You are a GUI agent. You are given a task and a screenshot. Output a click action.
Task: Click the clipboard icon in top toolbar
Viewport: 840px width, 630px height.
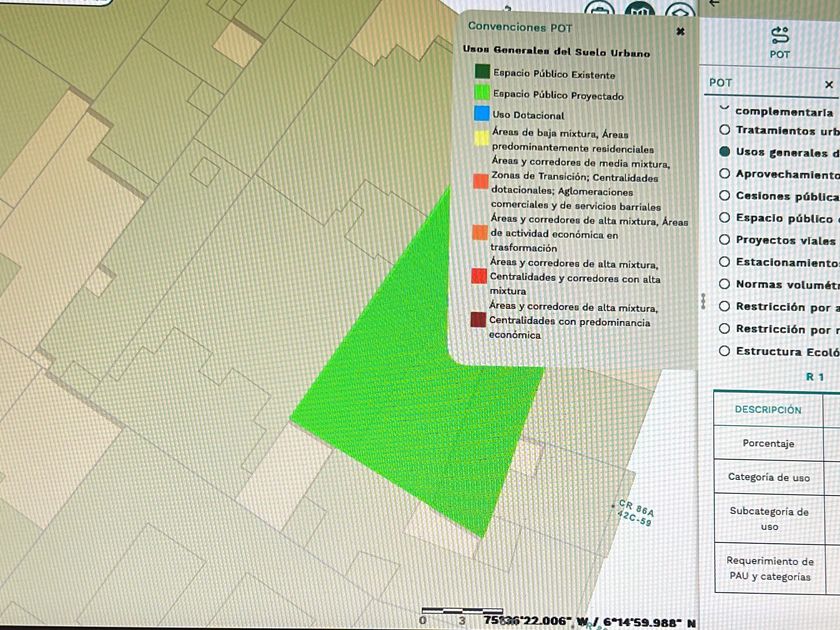(x=599, y=12)
